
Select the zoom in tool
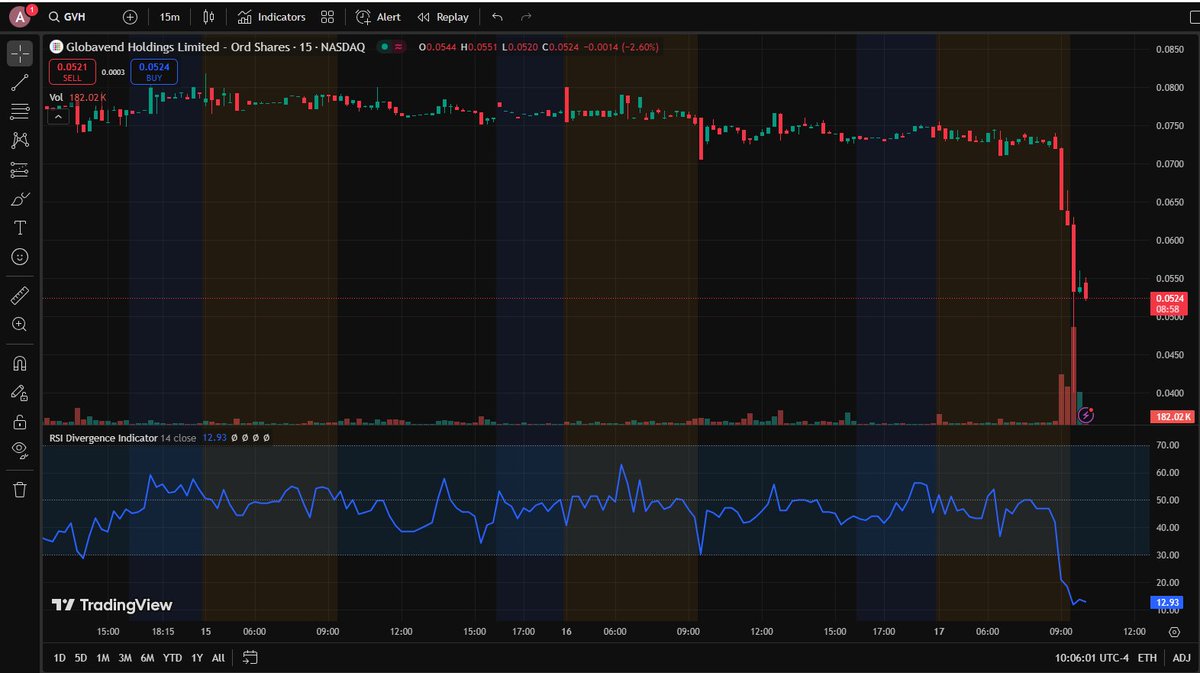[20, 324]
